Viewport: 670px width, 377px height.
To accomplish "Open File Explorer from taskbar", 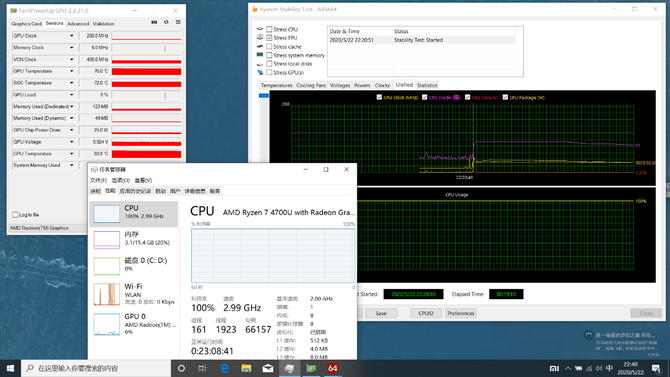I will (x=246, y=368).
